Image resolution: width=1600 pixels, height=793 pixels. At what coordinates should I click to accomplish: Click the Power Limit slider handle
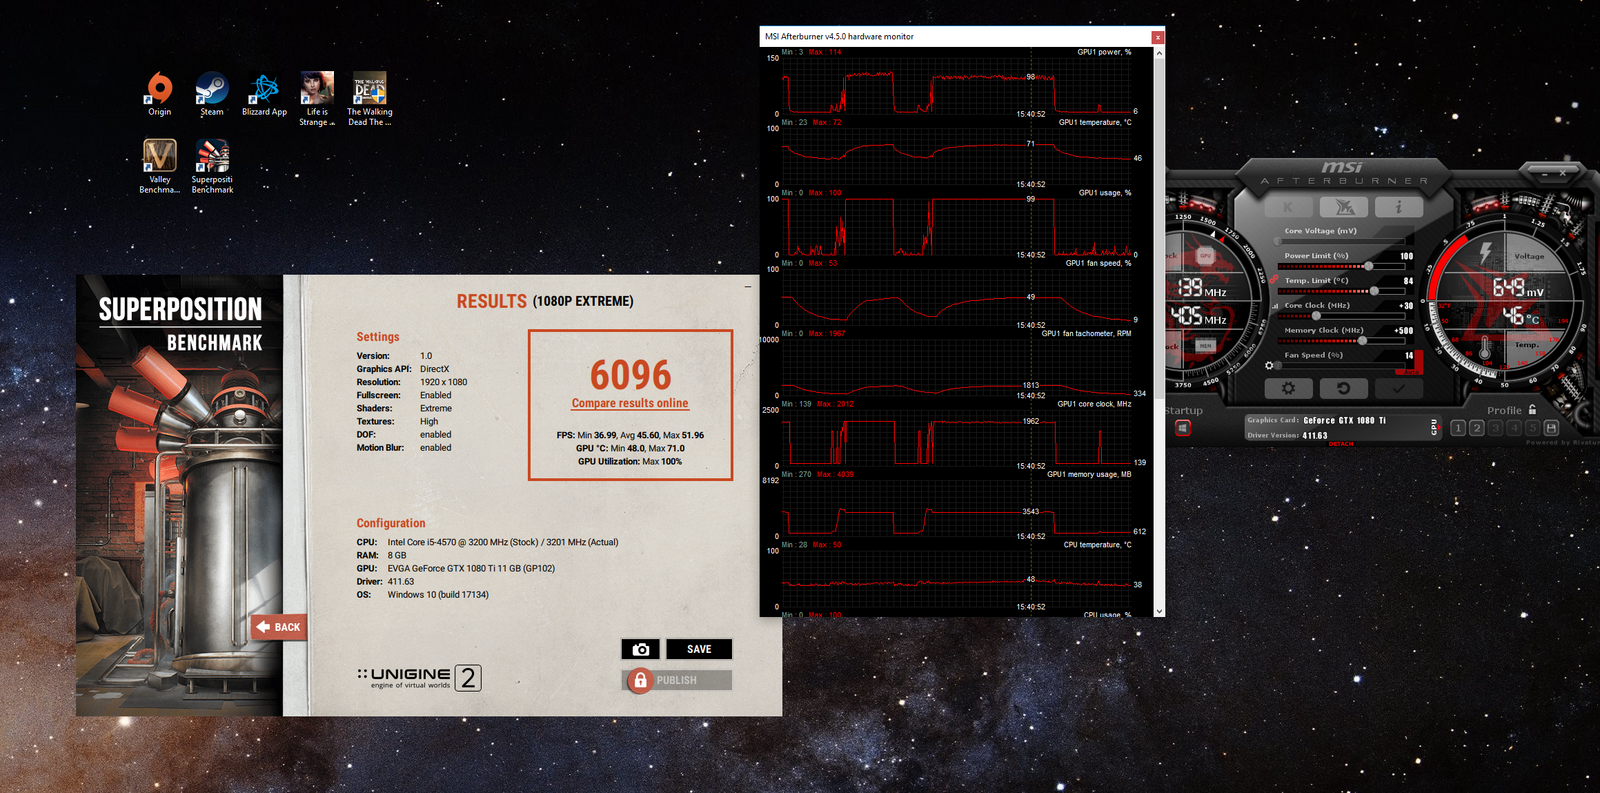click(x=1369, y=266)
